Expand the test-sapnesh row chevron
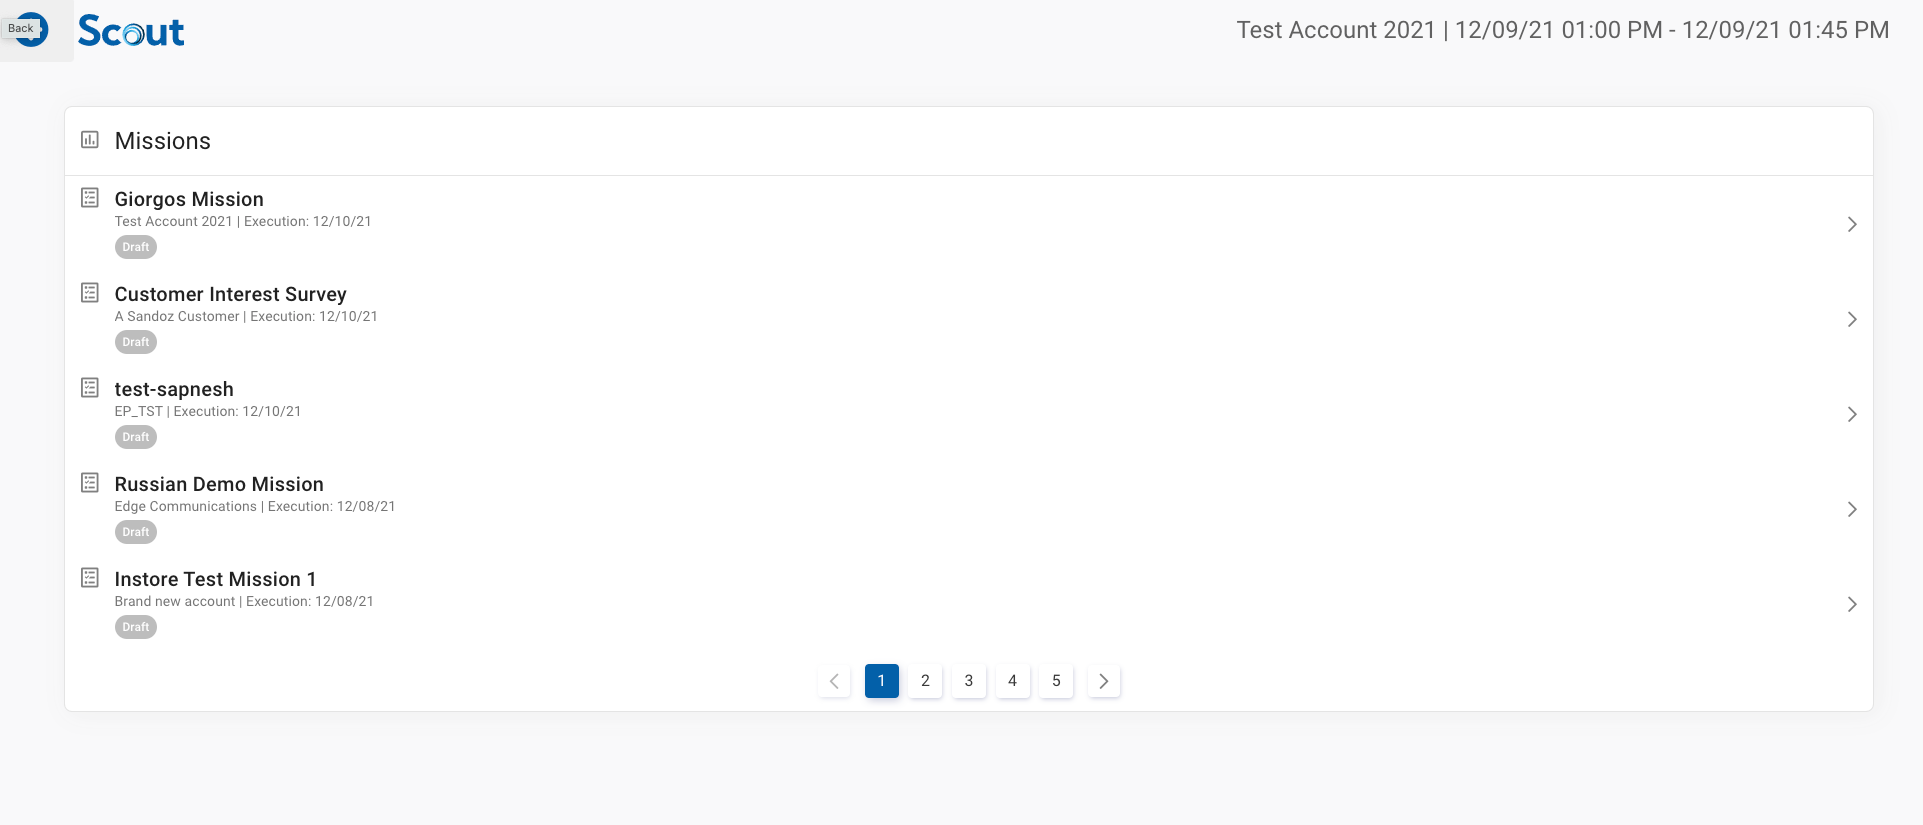The width and height of the screenshot is (1923, 825). coord(1851,414)
